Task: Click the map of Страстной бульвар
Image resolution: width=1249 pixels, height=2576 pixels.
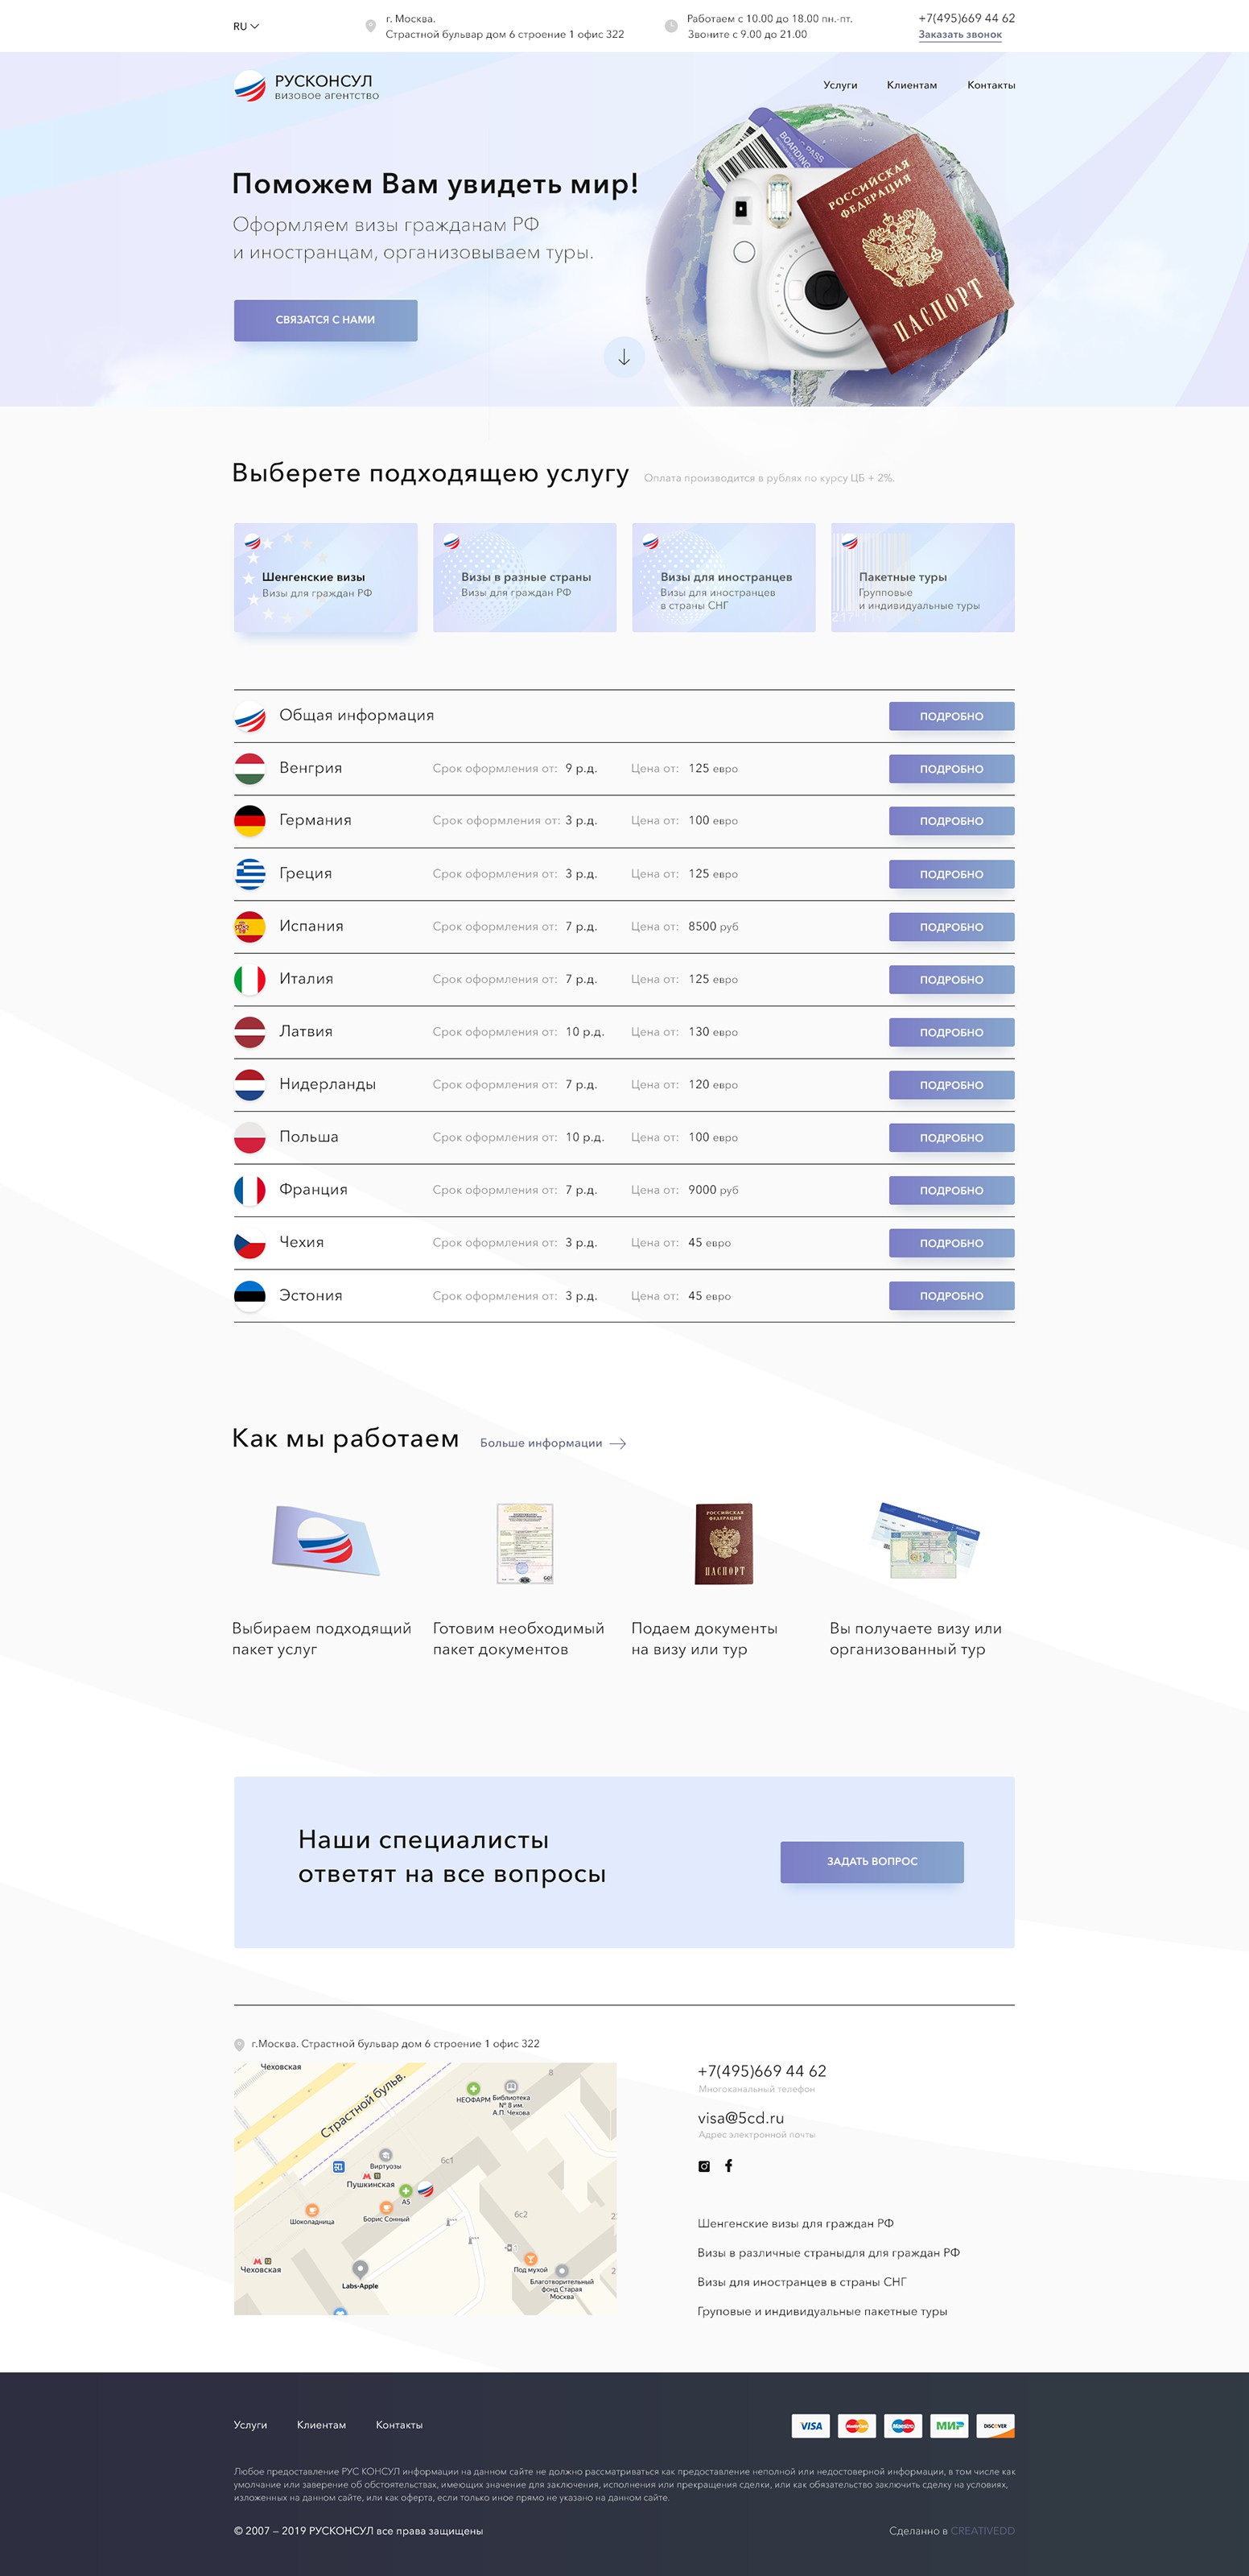Action: [425, 2189]
